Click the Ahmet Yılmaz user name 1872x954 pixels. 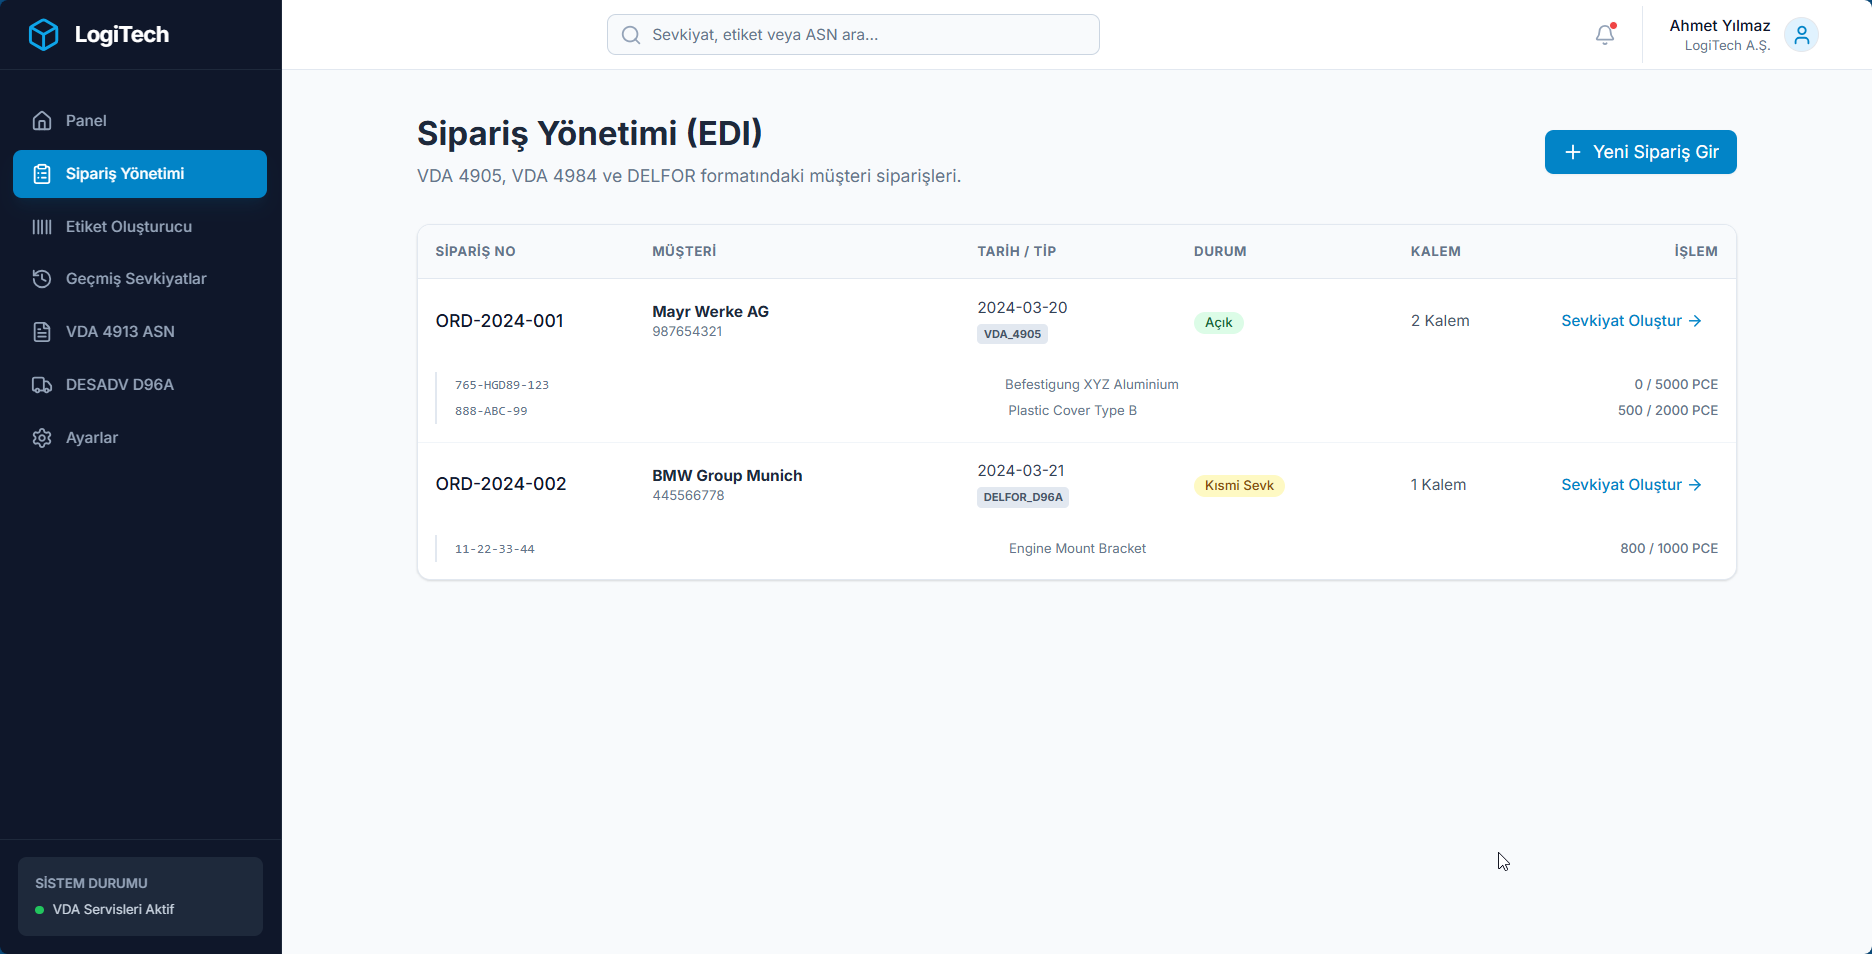(1720, 26)
